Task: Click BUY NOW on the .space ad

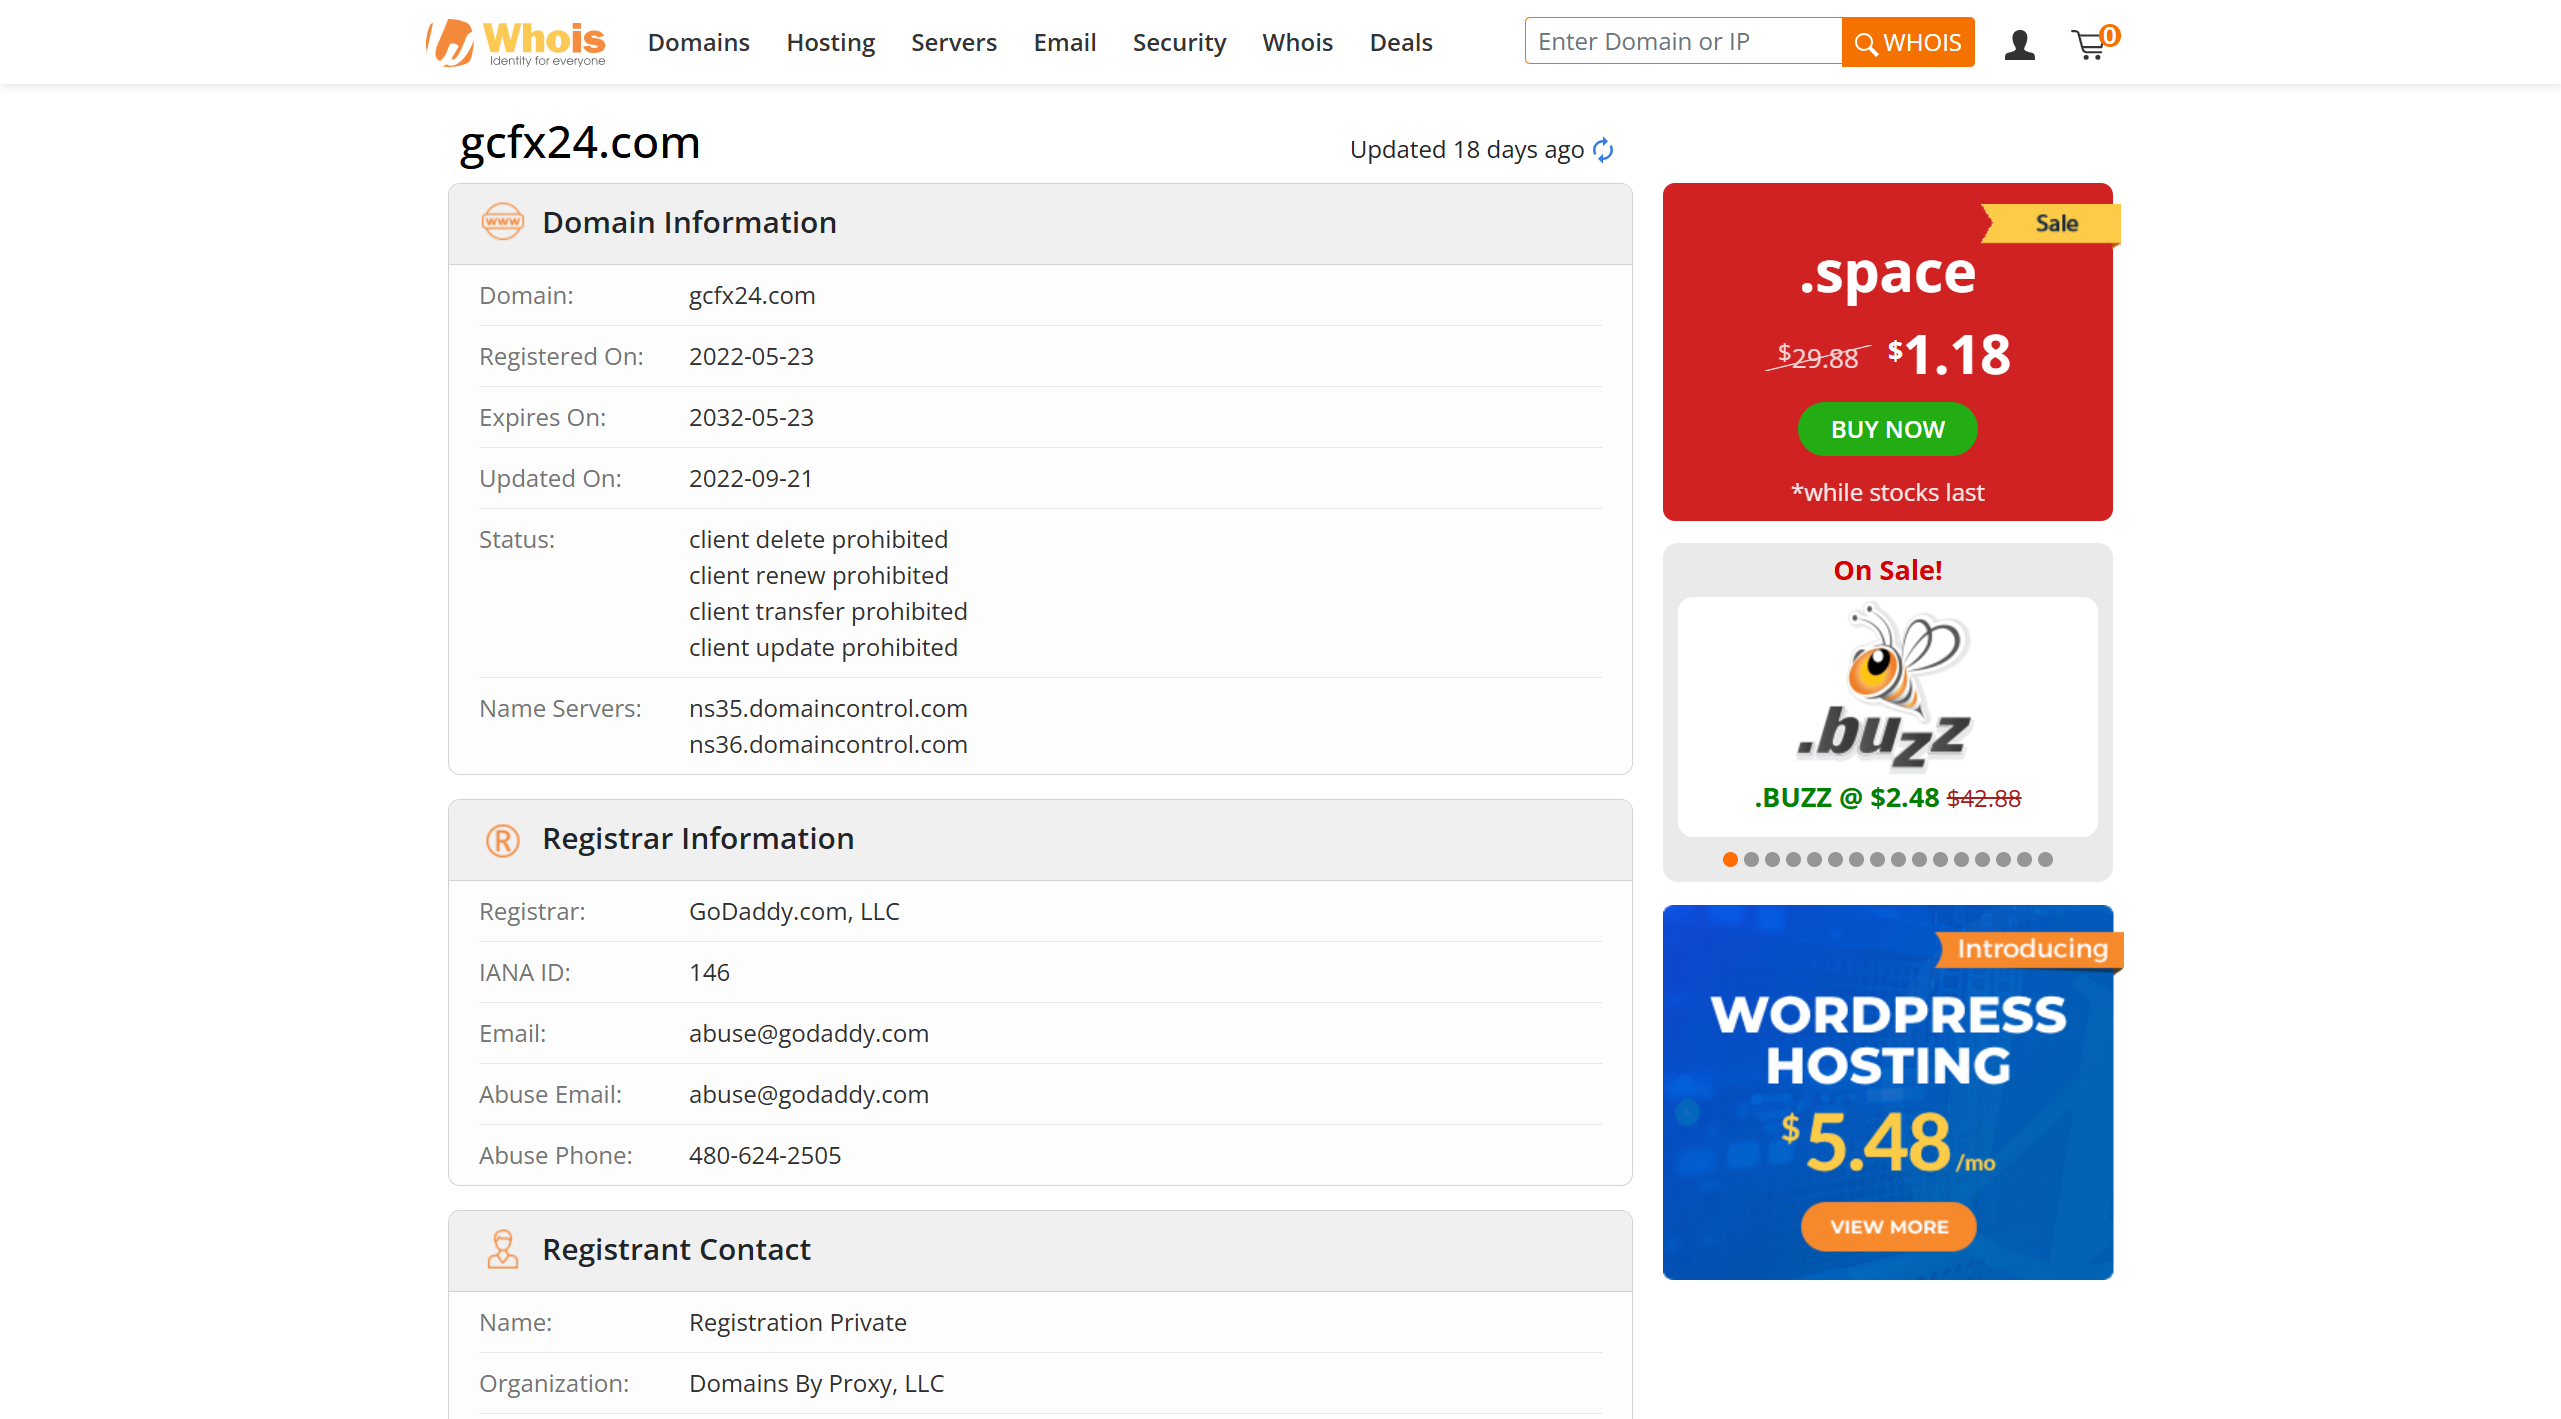Action: pyautogui.click(x=1887, y=429)
